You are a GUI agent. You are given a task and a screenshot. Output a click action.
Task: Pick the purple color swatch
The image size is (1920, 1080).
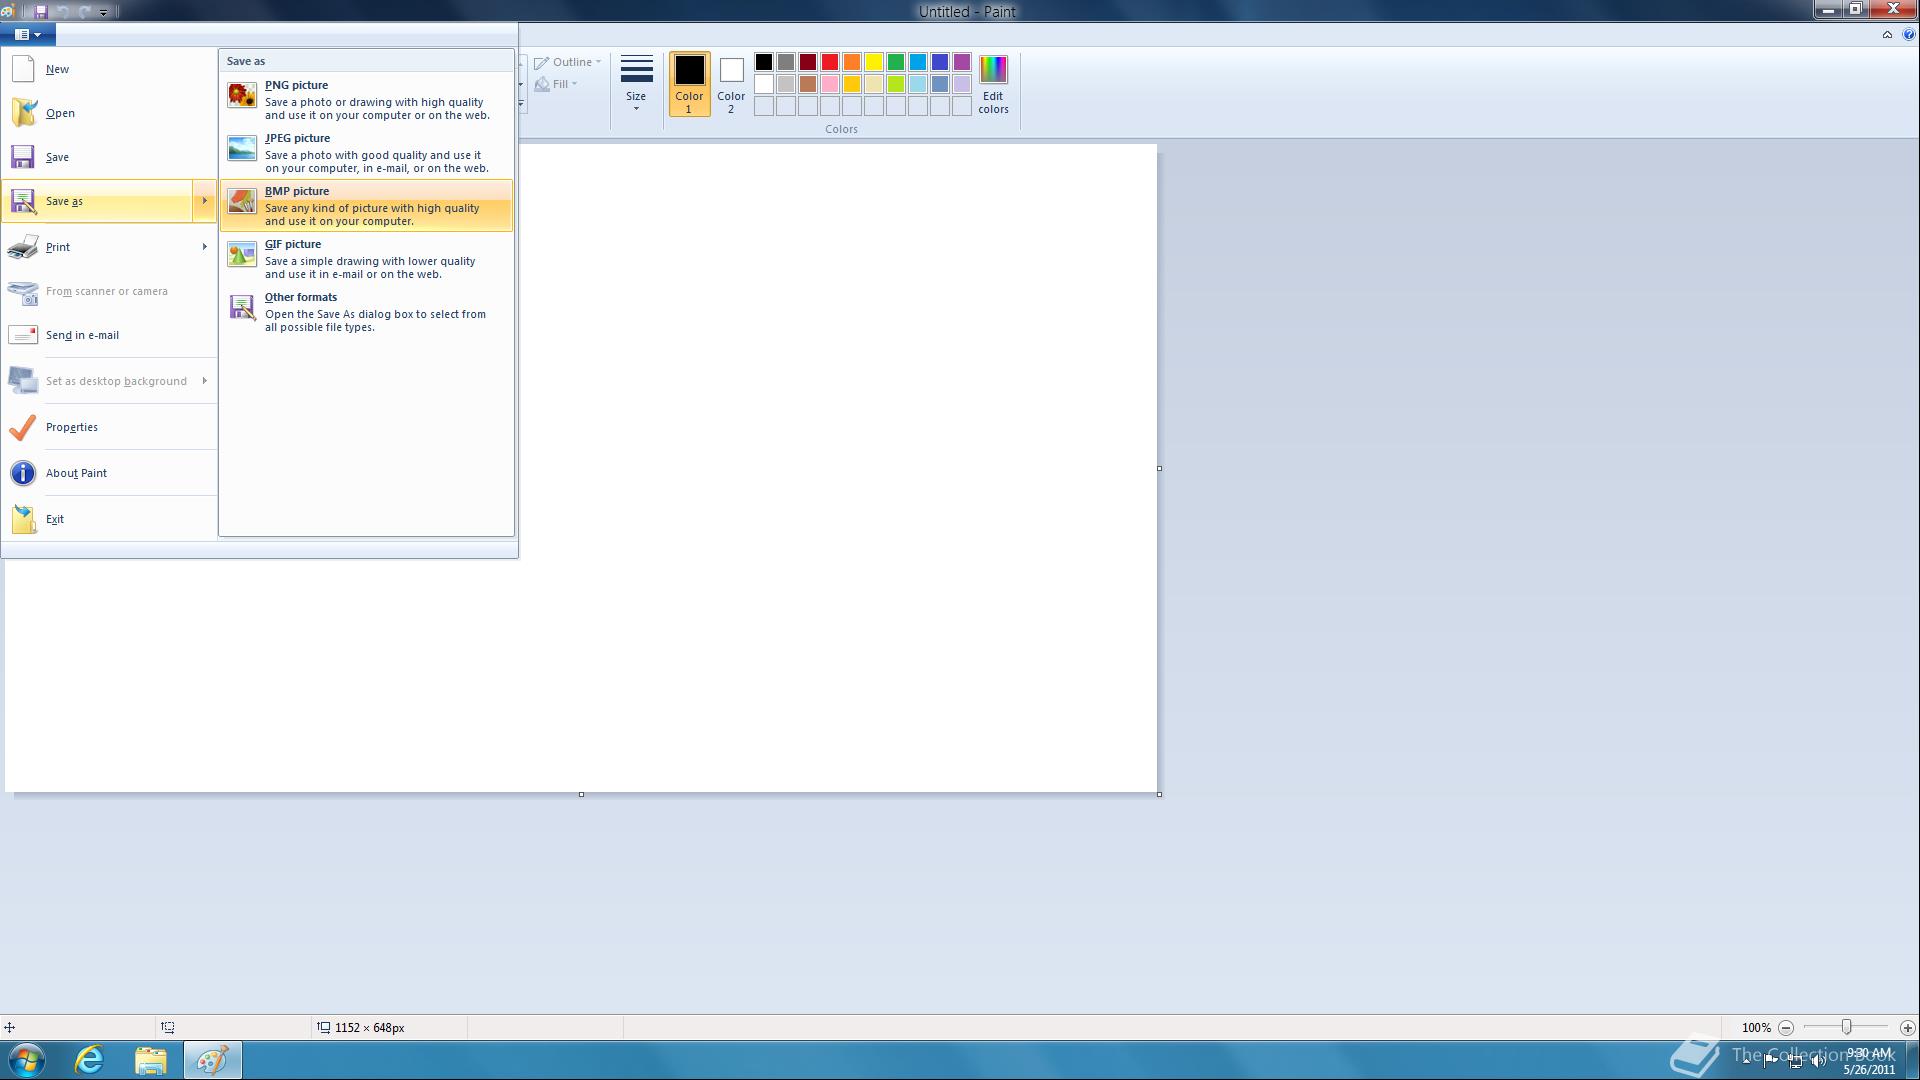pyautogui.click(x=962, y=62)
